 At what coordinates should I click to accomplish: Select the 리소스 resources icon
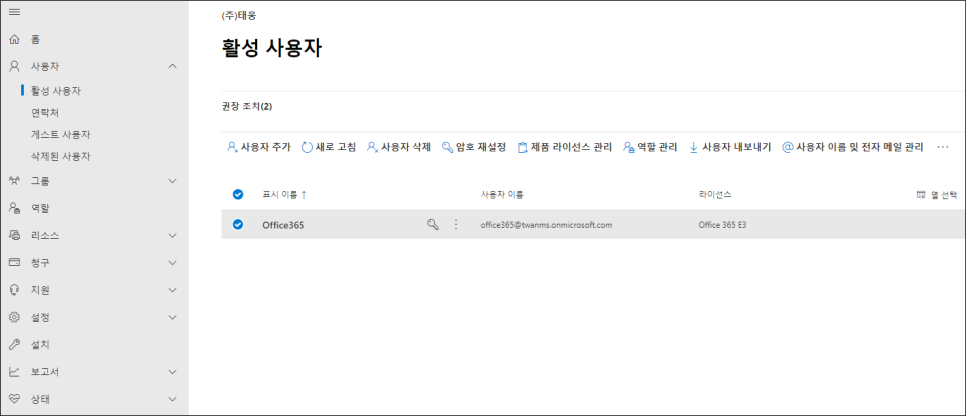tap(14, 235)
